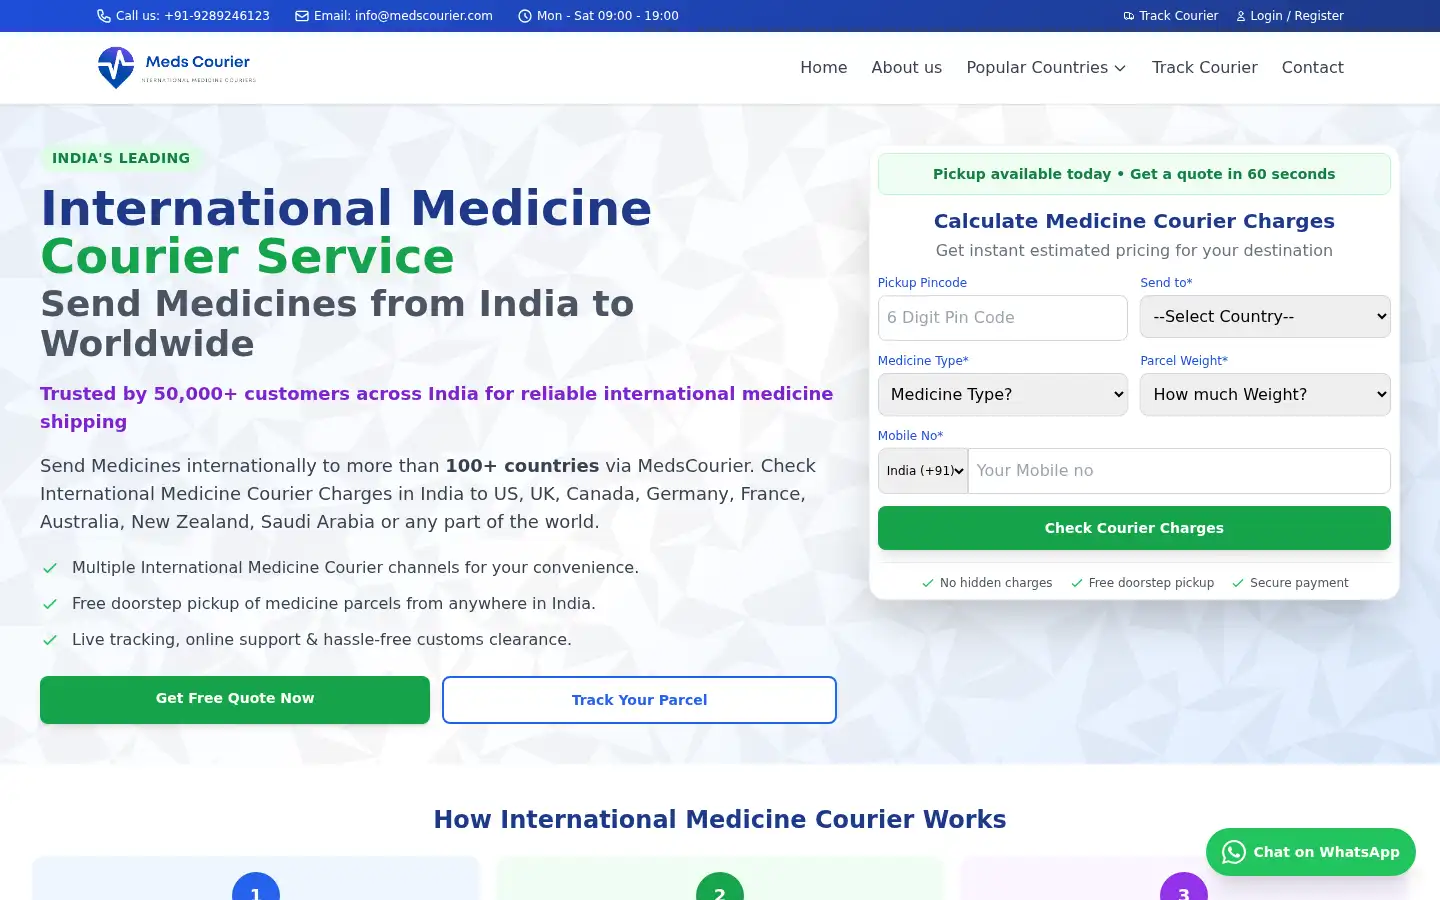This screenshot has width=1440, height=900.
Task: Click the truck icon beside Track Courier
Action: 1129,16
